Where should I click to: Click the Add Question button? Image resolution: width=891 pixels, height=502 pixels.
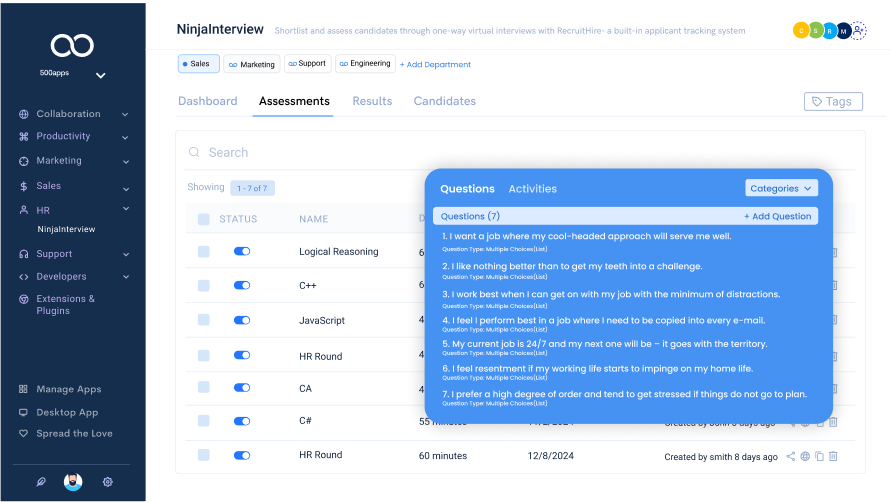777,216
